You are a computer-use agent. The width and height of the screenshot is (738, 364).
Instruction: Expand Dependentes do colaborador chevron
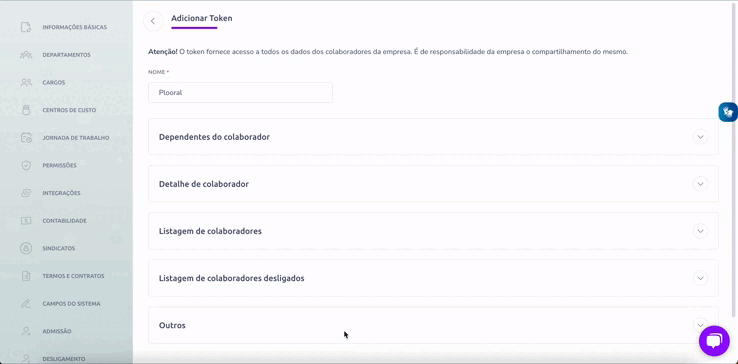pyautogui.click(x=700, y=137)
